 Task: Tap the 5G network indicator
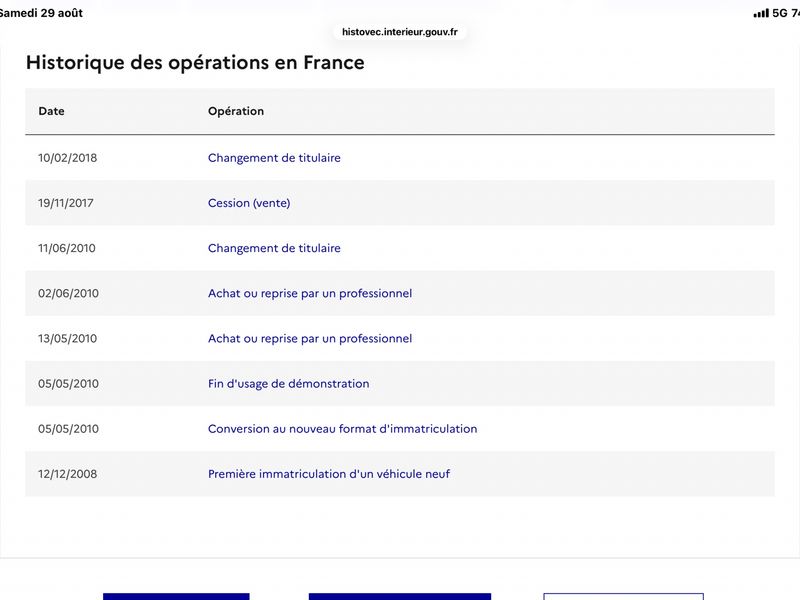coord(780,13)
